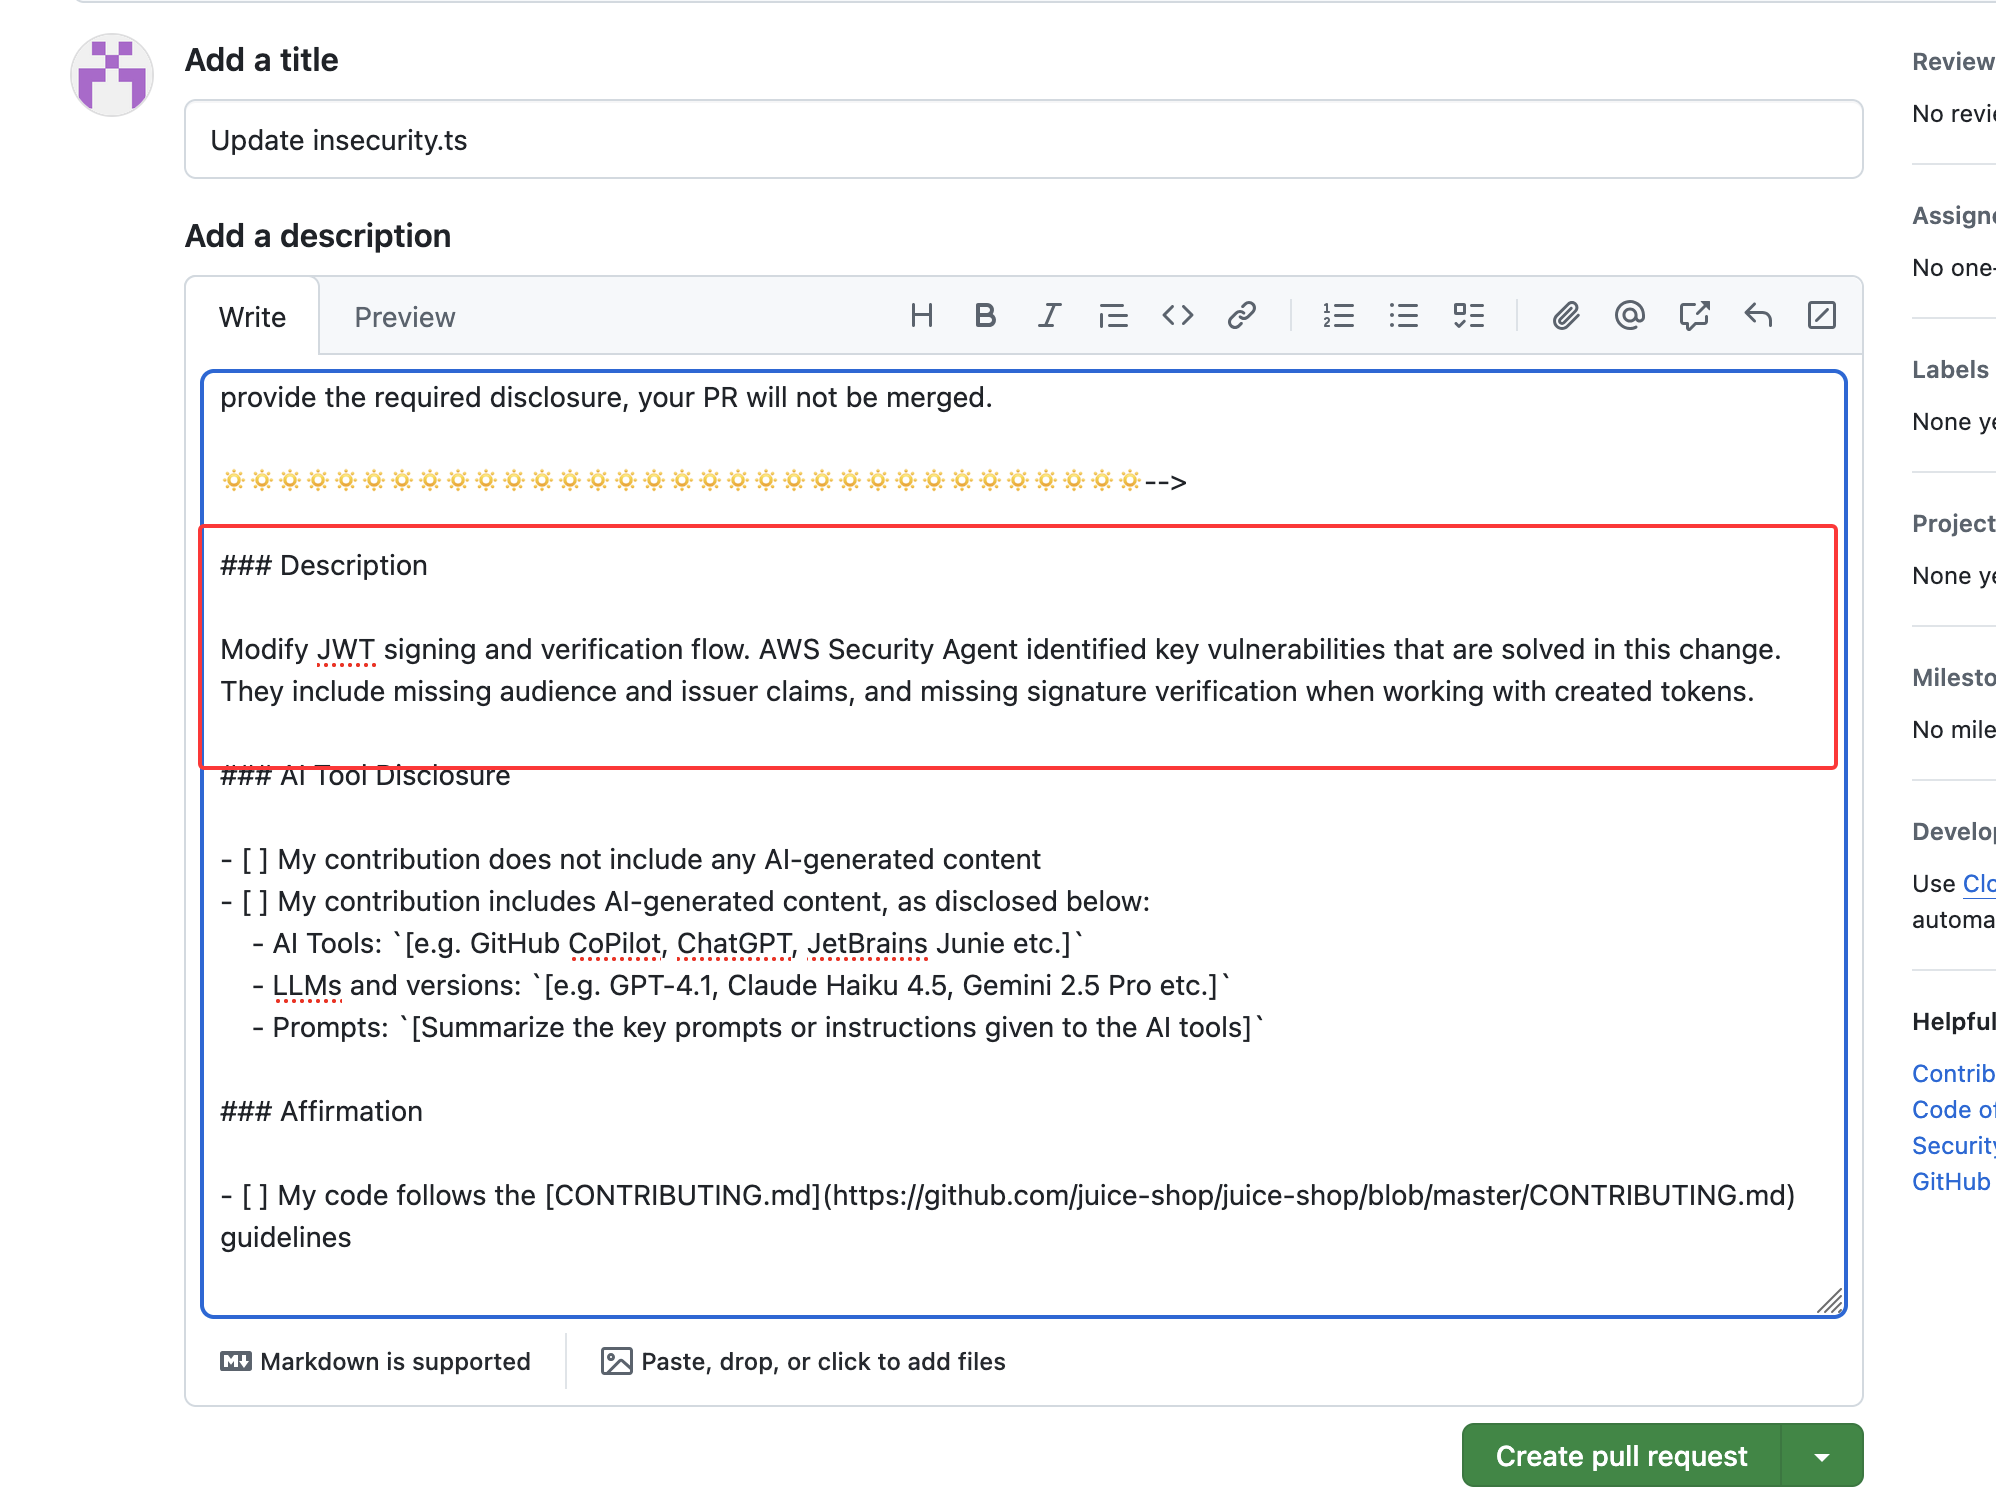Click the Update insecurity.ts title field
Viewport: 1996px width, 1498px height.
pyautogui.click(x=1022, y=140)
